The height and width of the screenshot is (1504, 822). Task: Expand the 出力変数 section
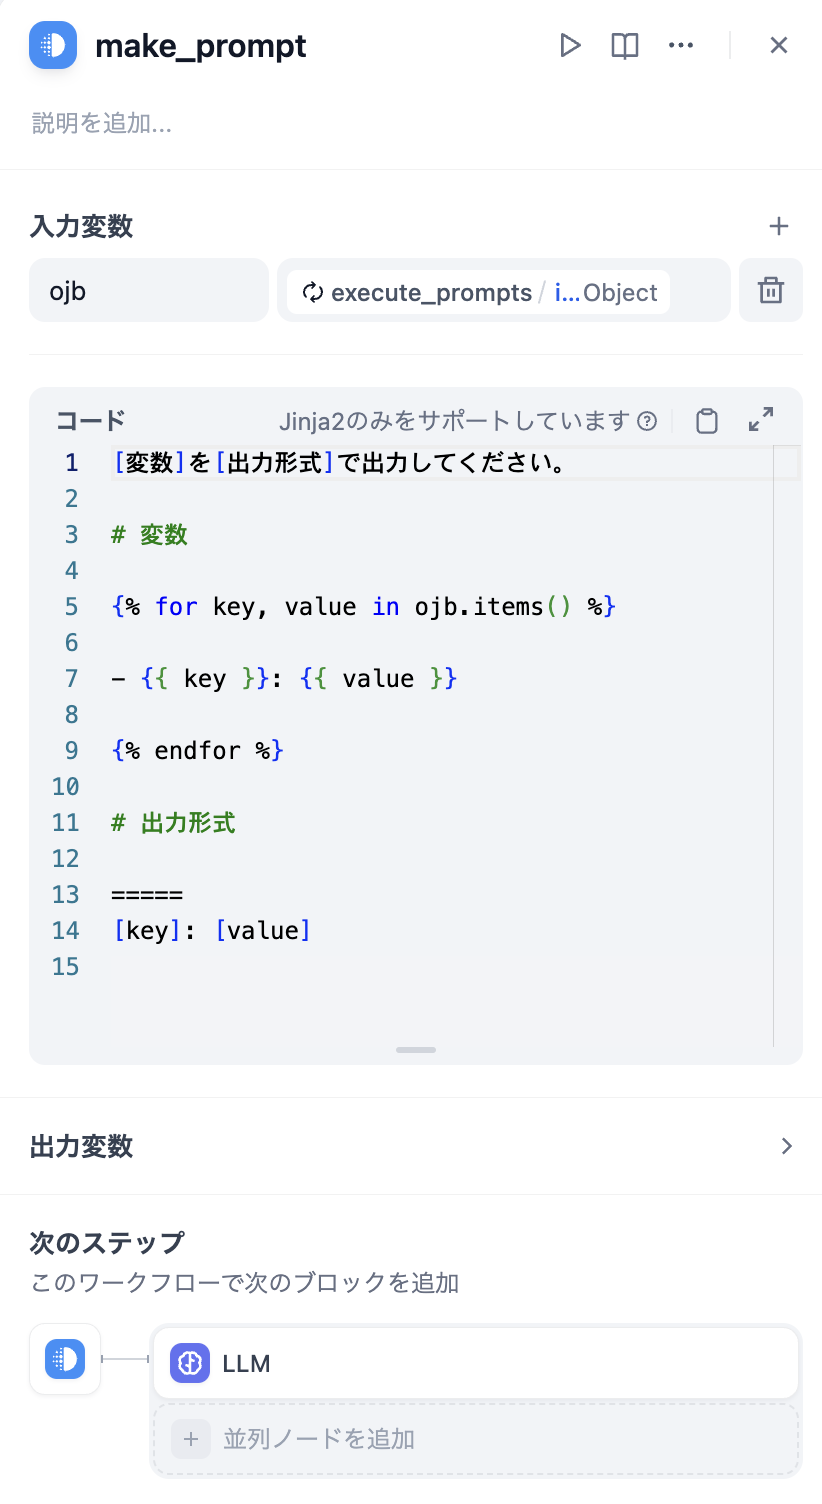pos(786,1146)
